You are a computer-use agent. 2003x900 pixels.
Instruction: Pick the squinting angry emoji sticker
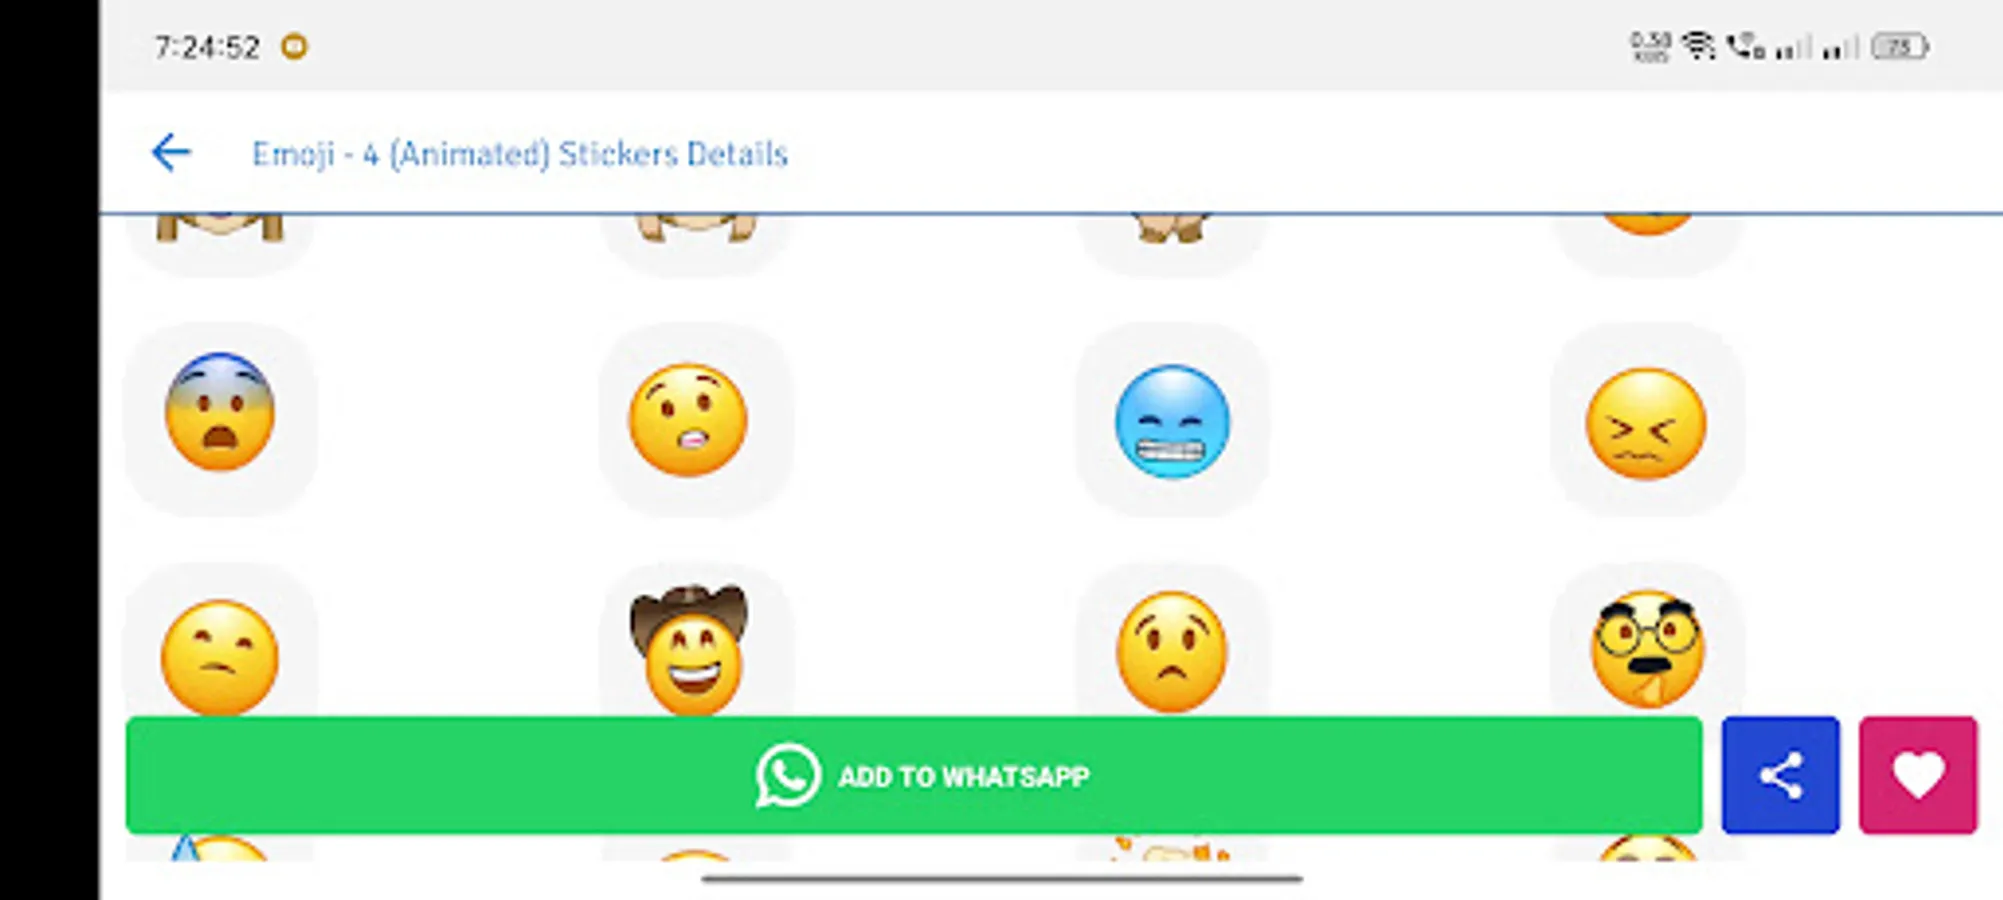pos(1646,424)
